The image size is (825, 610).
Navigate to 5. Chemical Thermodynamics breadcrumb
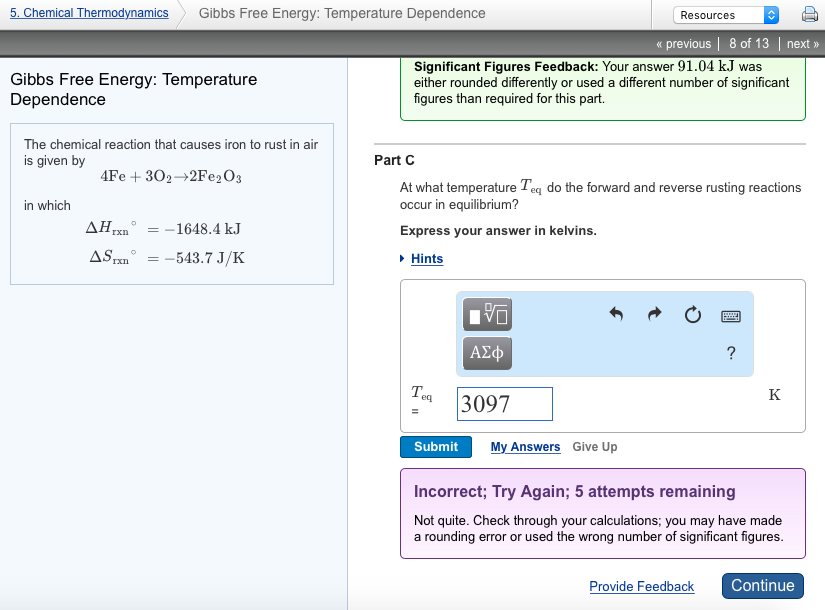86,12
